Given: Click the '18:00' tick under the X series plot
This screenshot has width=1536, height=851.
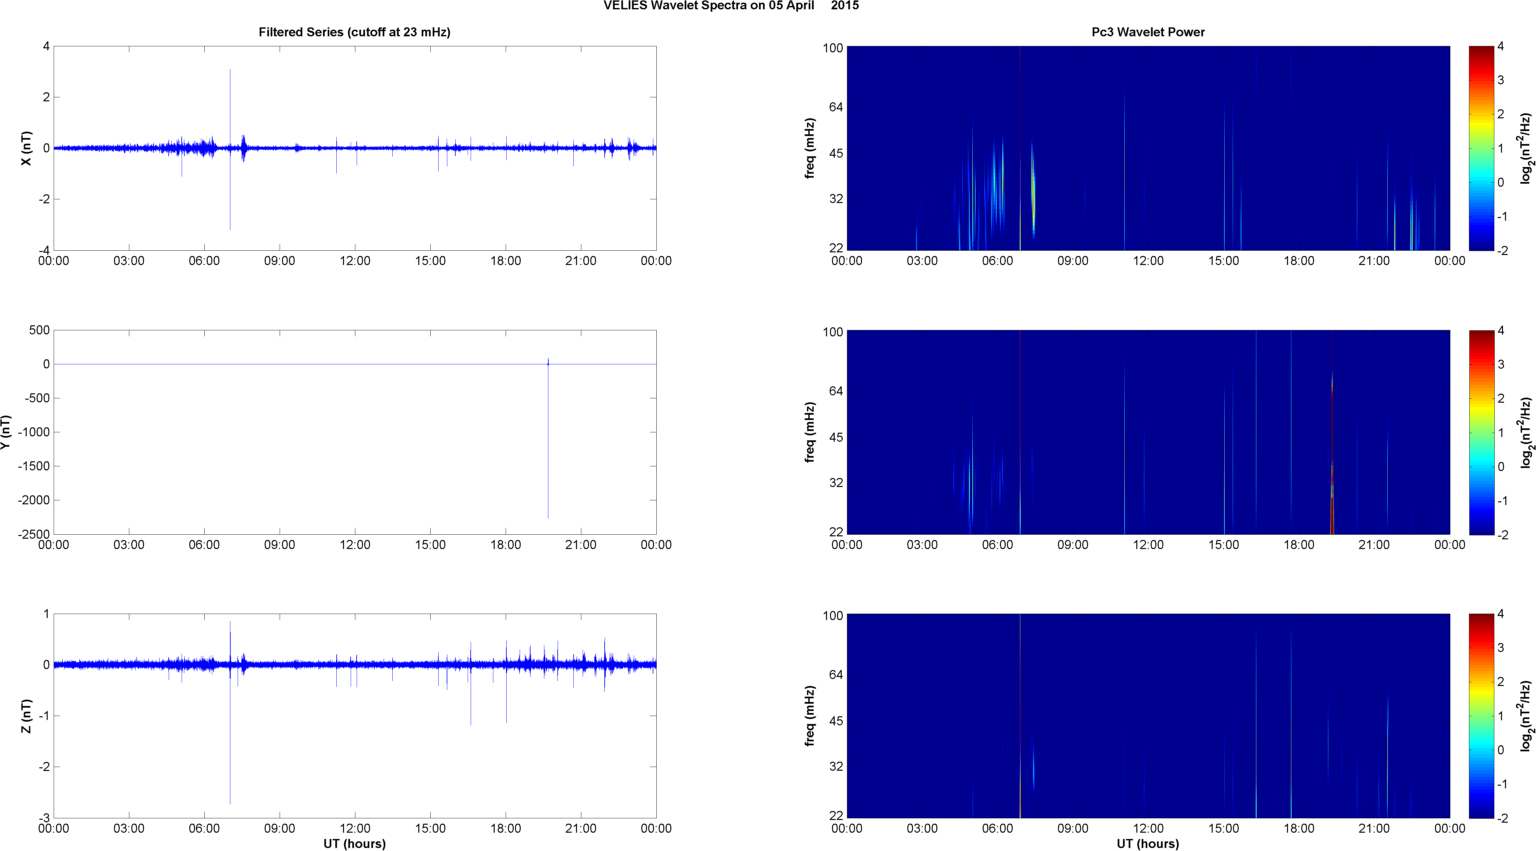Looking at the screenshot, I should [505, 261].
